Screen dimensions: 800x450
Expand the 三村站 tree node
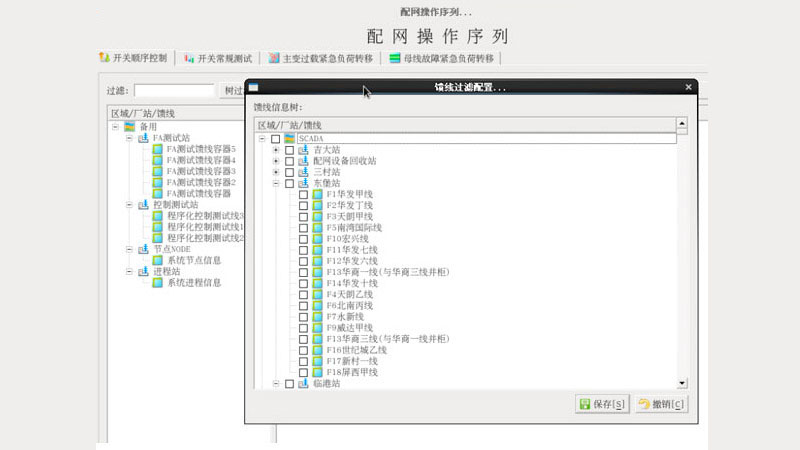coord(276,172)
